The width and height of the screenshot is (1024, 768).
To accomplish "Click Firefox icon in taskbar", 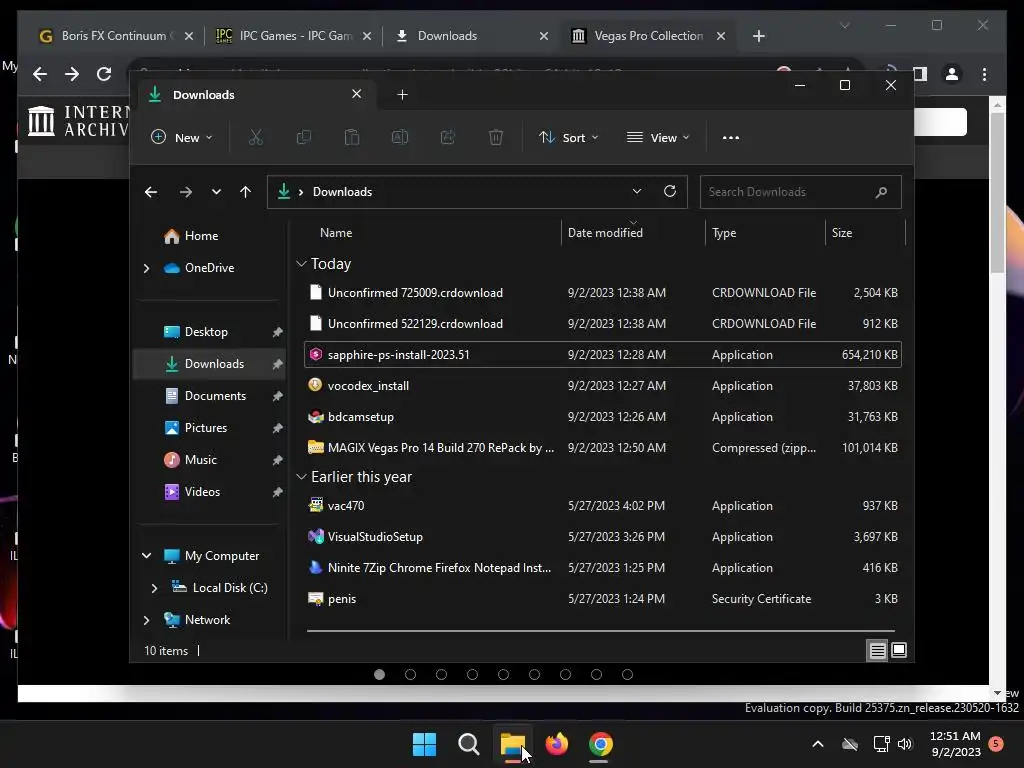I will (556, 744).
